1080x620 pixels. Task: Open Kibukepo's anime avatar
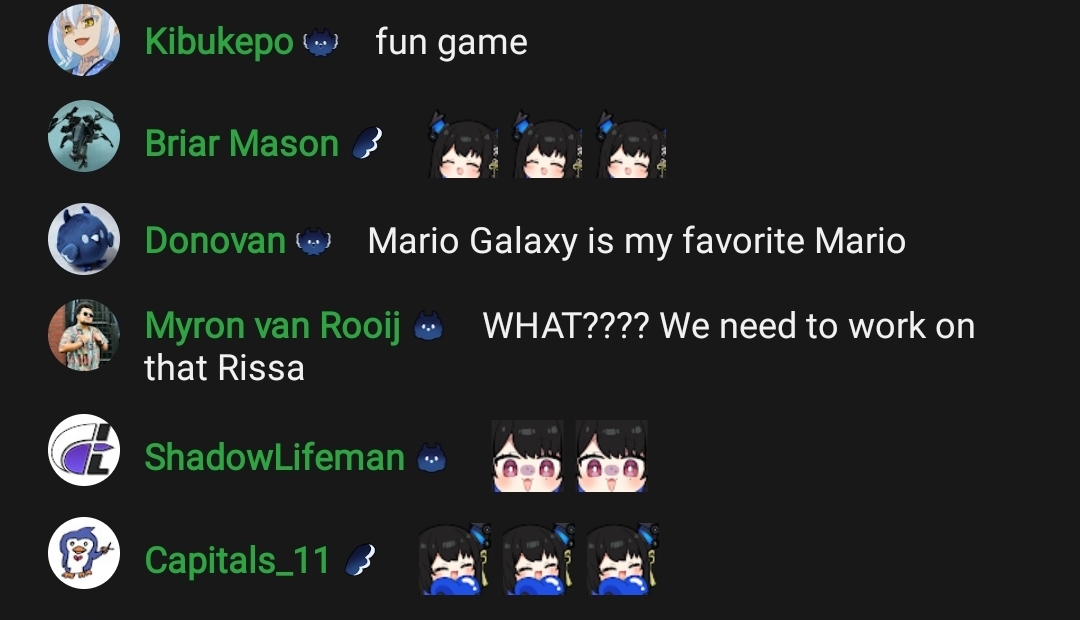coord(83,40)
